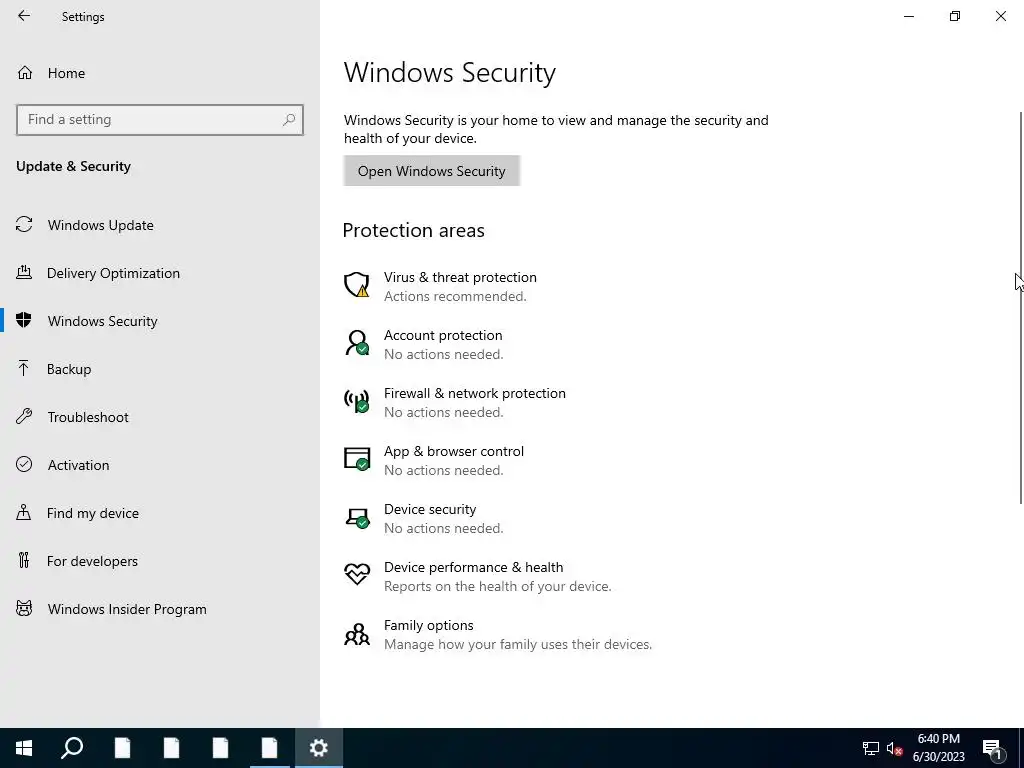Screen dimensions: 1024x768
Task: Open the network status tray icon
Action: 871,748
